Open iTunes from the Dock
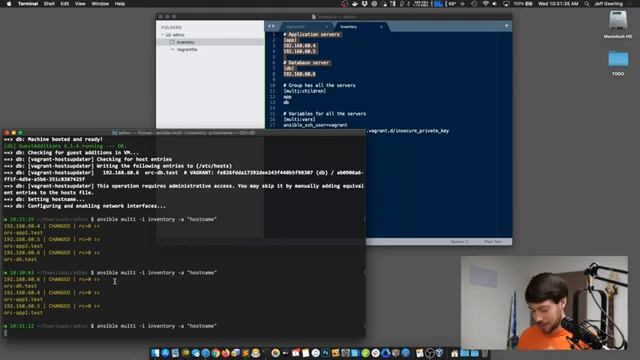The height and width of the screenshot is (360, 640). pyautogui.click(x=316, y=353)
